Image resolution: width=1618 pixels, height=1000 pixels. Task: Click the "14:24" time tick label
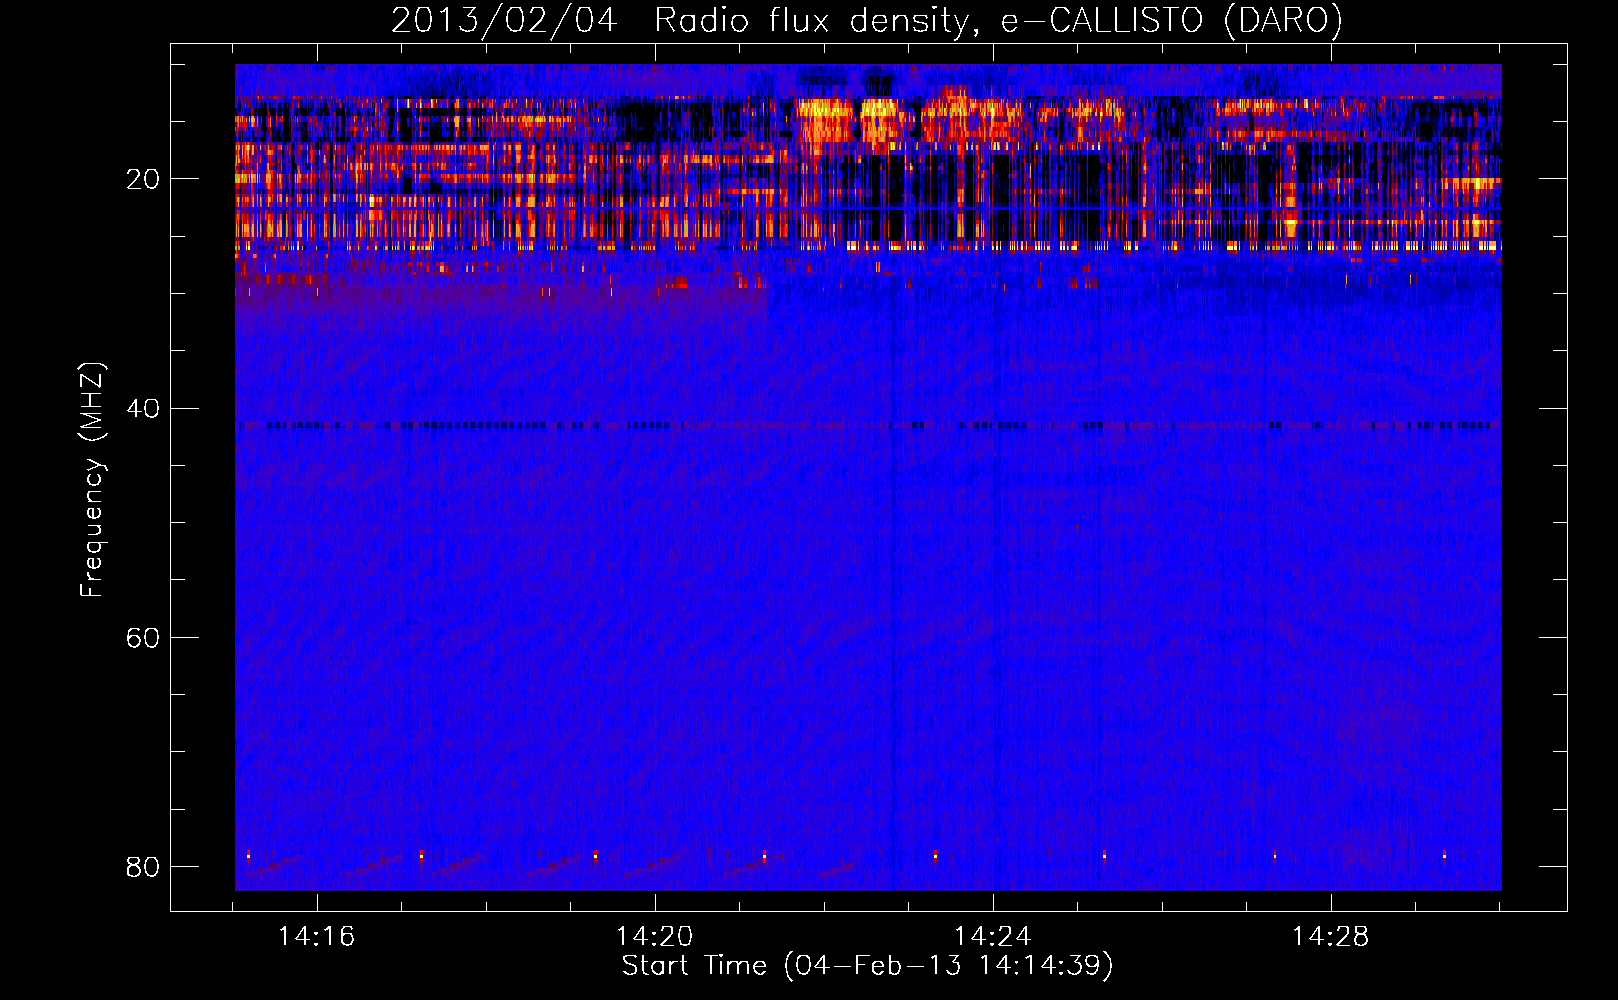pyautogui.click(x=993, y=936)
